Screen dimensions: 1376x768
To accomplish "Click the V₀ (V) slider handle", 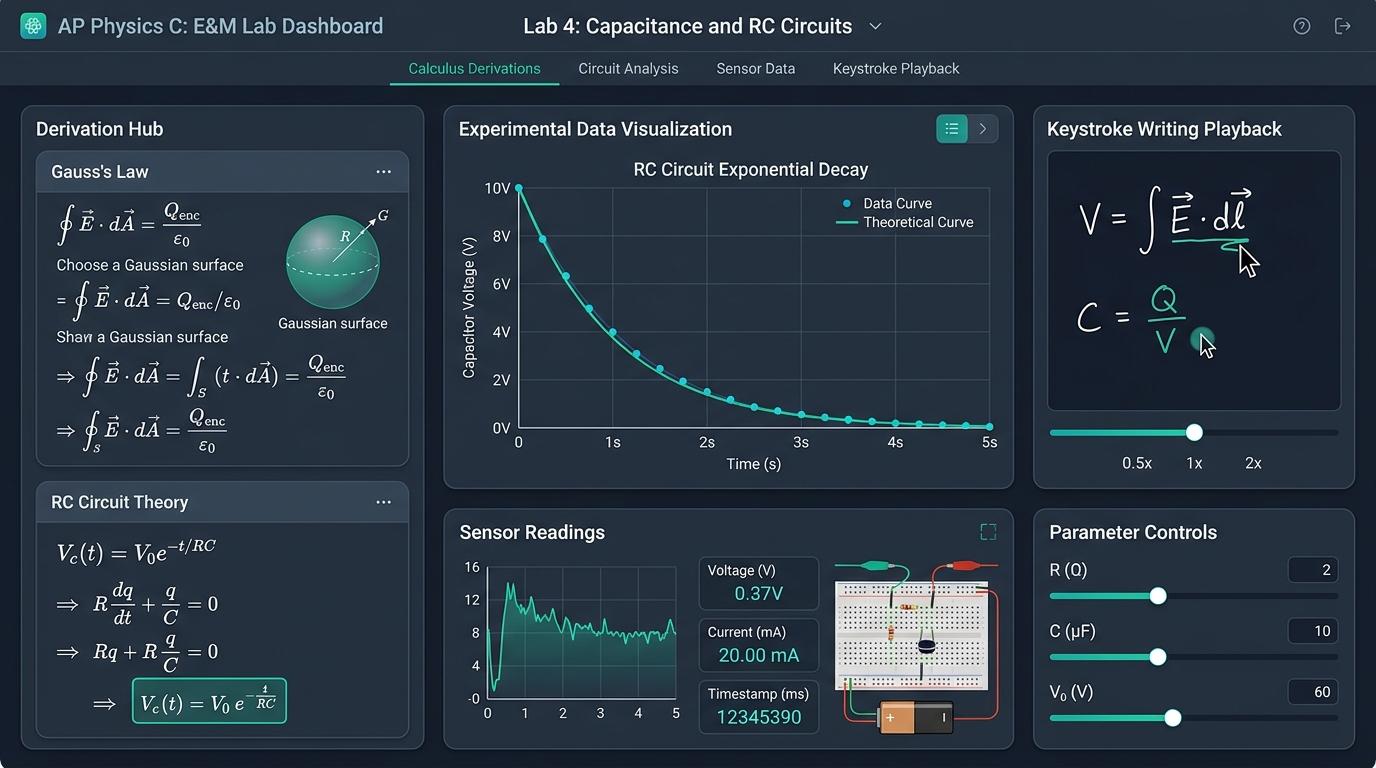I will pyautogui.click(x=1173, y=718).
